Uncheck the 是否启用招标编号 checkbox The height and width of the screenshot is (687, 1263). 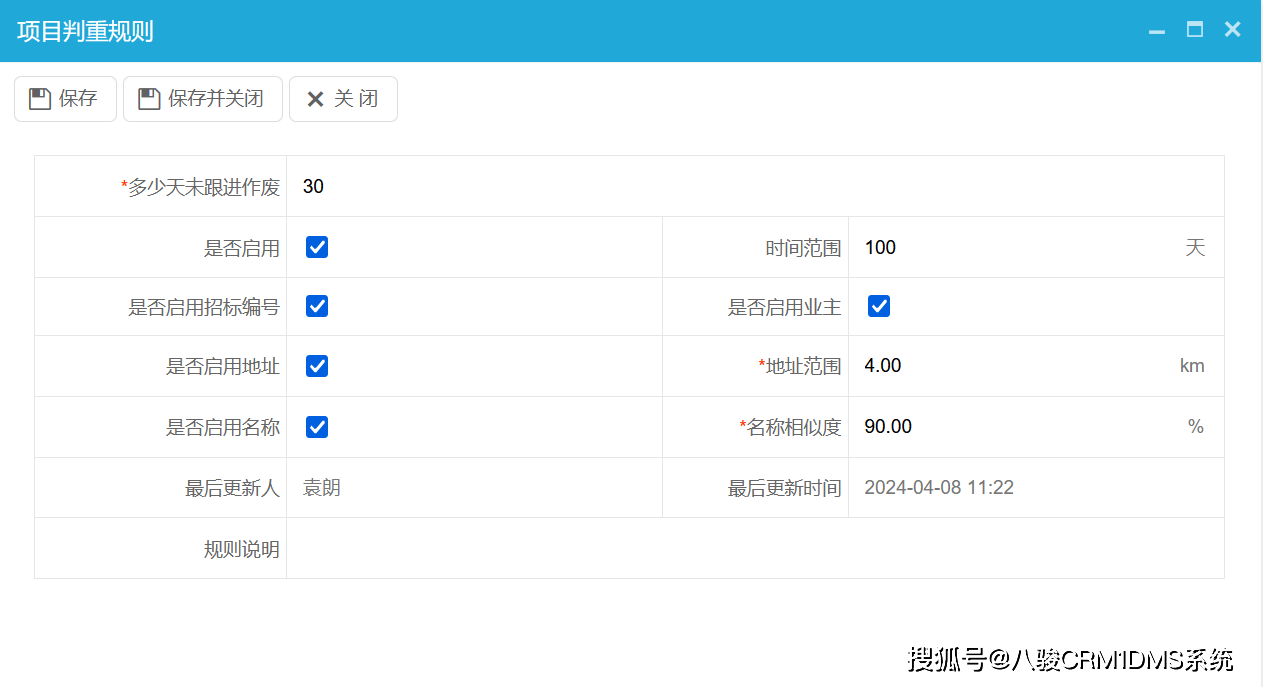click(317, 307)
